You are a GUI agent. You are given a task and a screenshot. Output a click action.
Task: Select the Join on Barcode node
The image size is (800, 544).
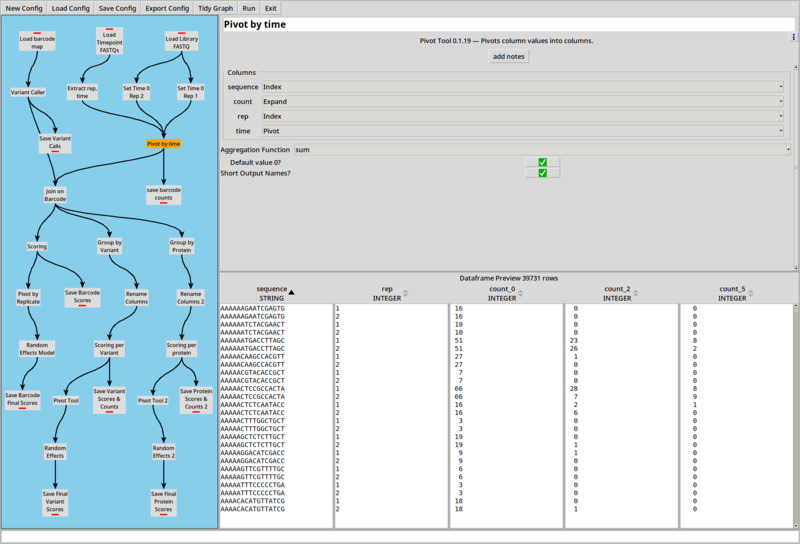pos(55,195)
